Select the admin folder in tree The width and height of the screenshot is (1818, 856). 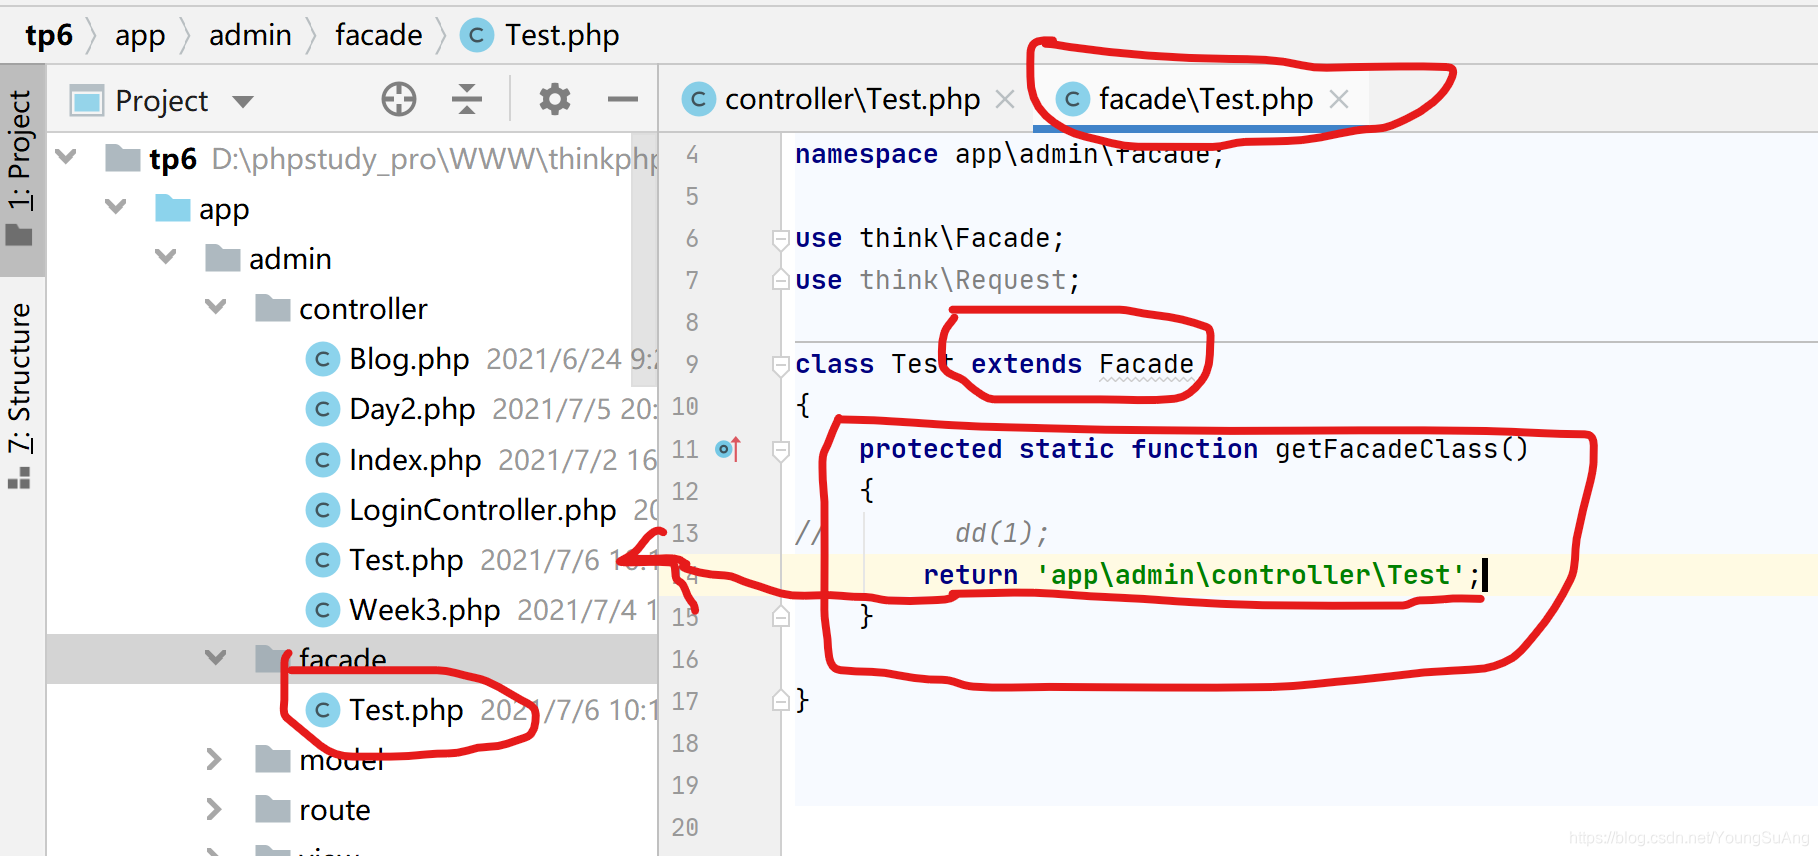290,259
